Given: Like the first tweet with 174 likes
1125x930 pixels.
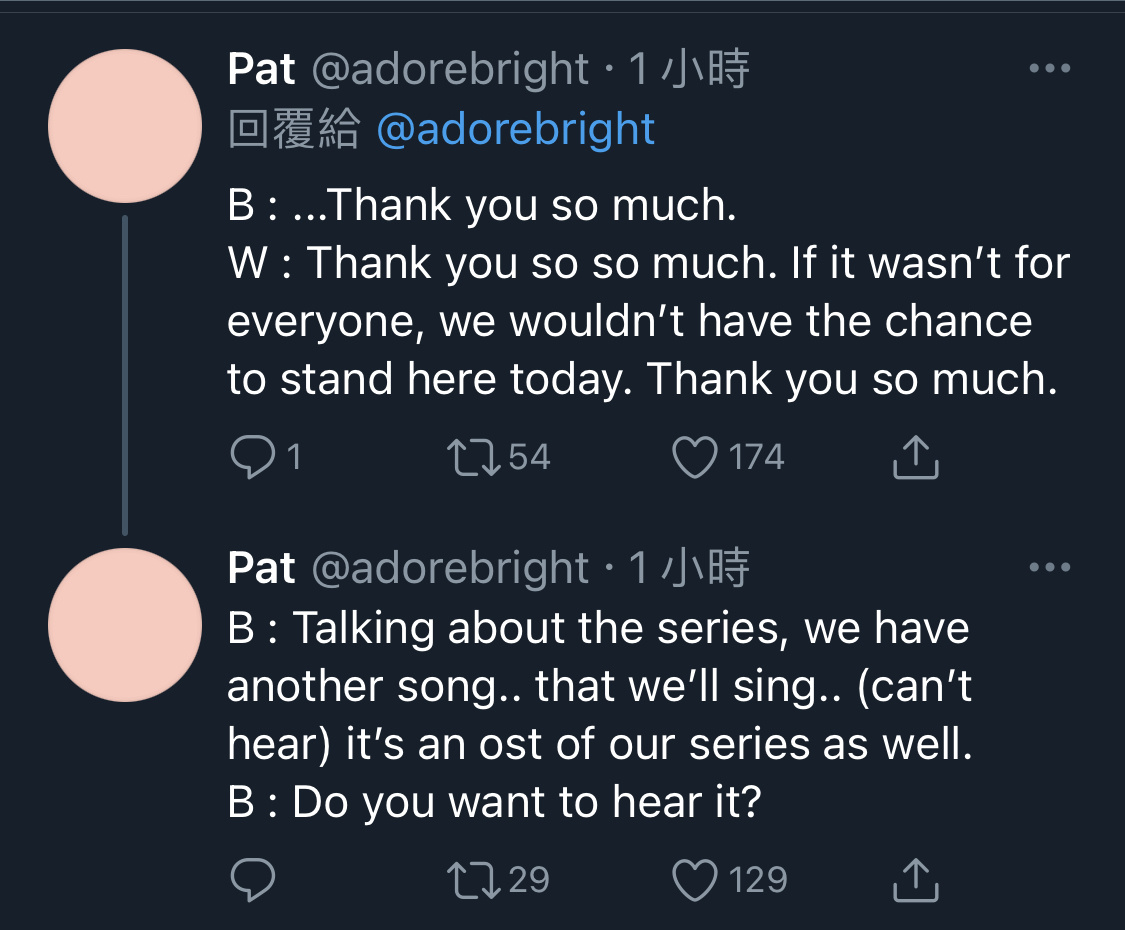Looking at the screenshot, I should (695, 458).
